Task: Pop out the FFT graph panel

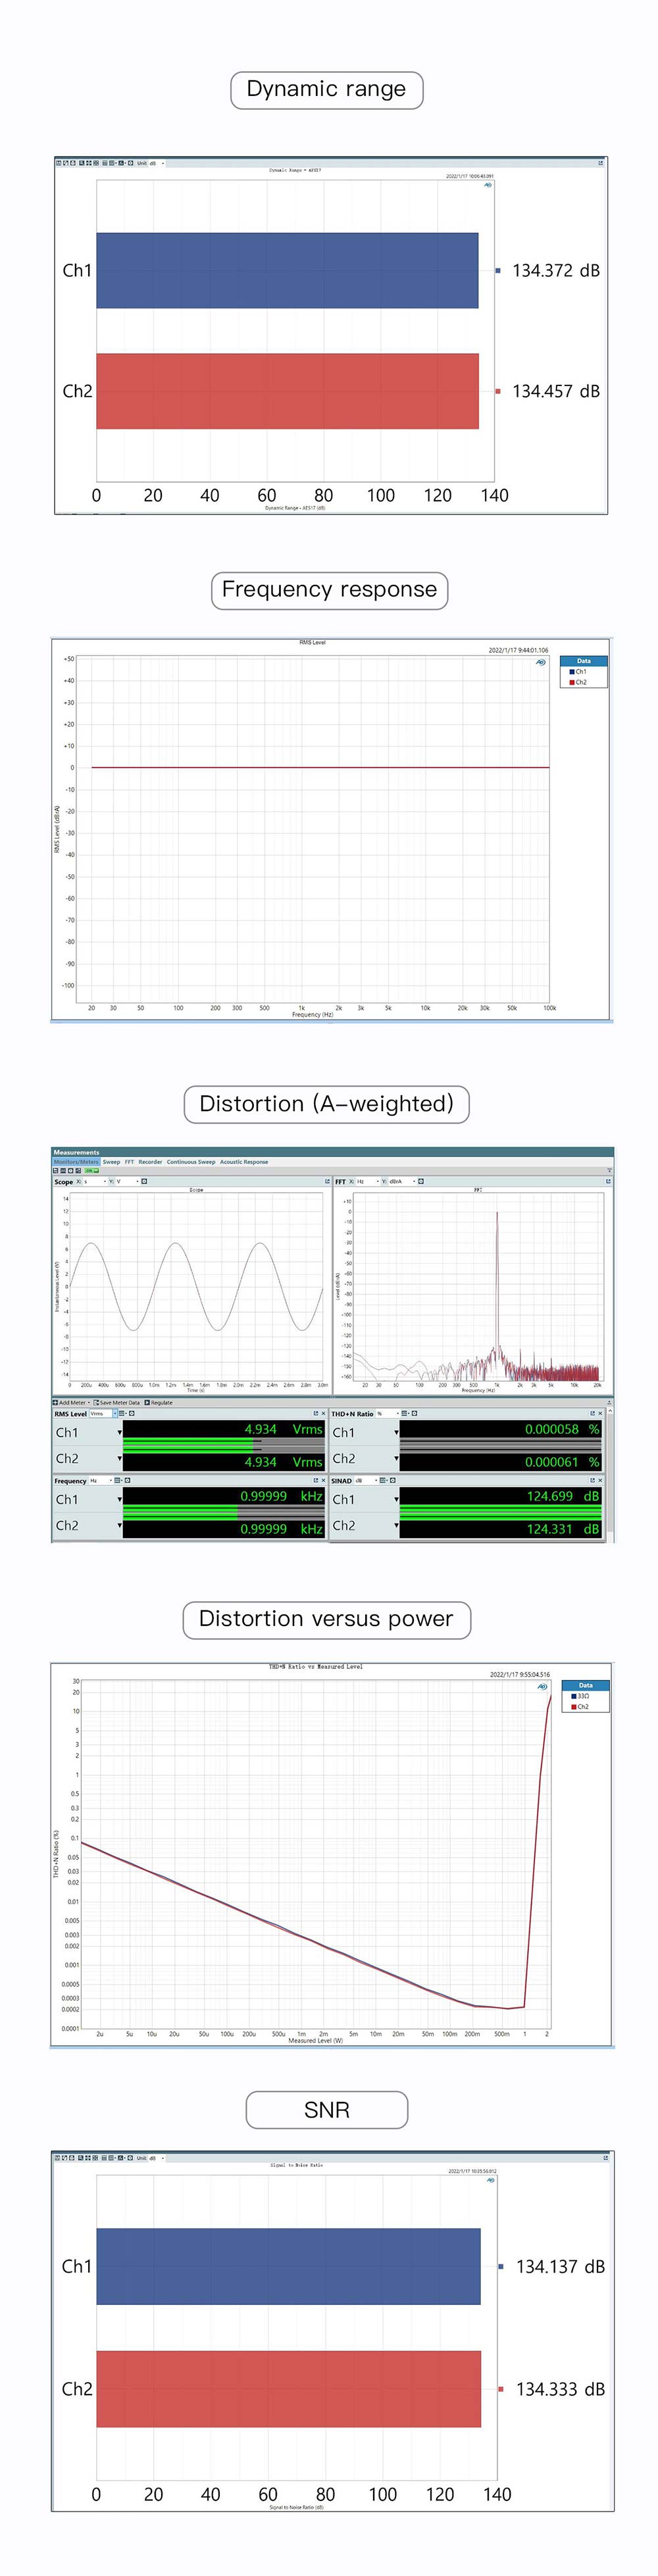Action: tap(608, 1181)
